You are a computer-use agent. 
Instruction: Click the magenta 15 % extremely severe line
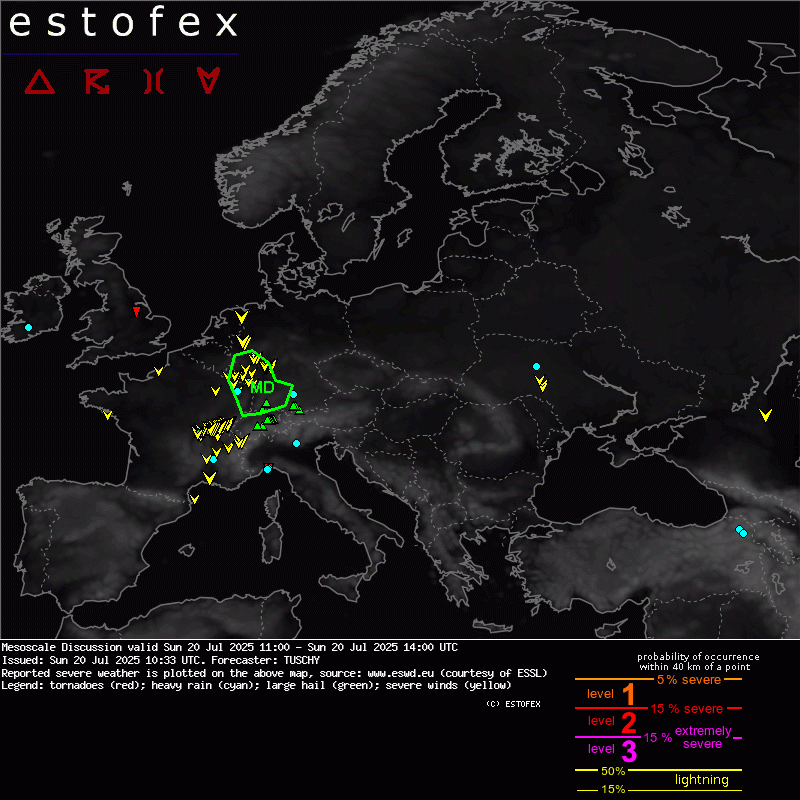pos(658,737)
